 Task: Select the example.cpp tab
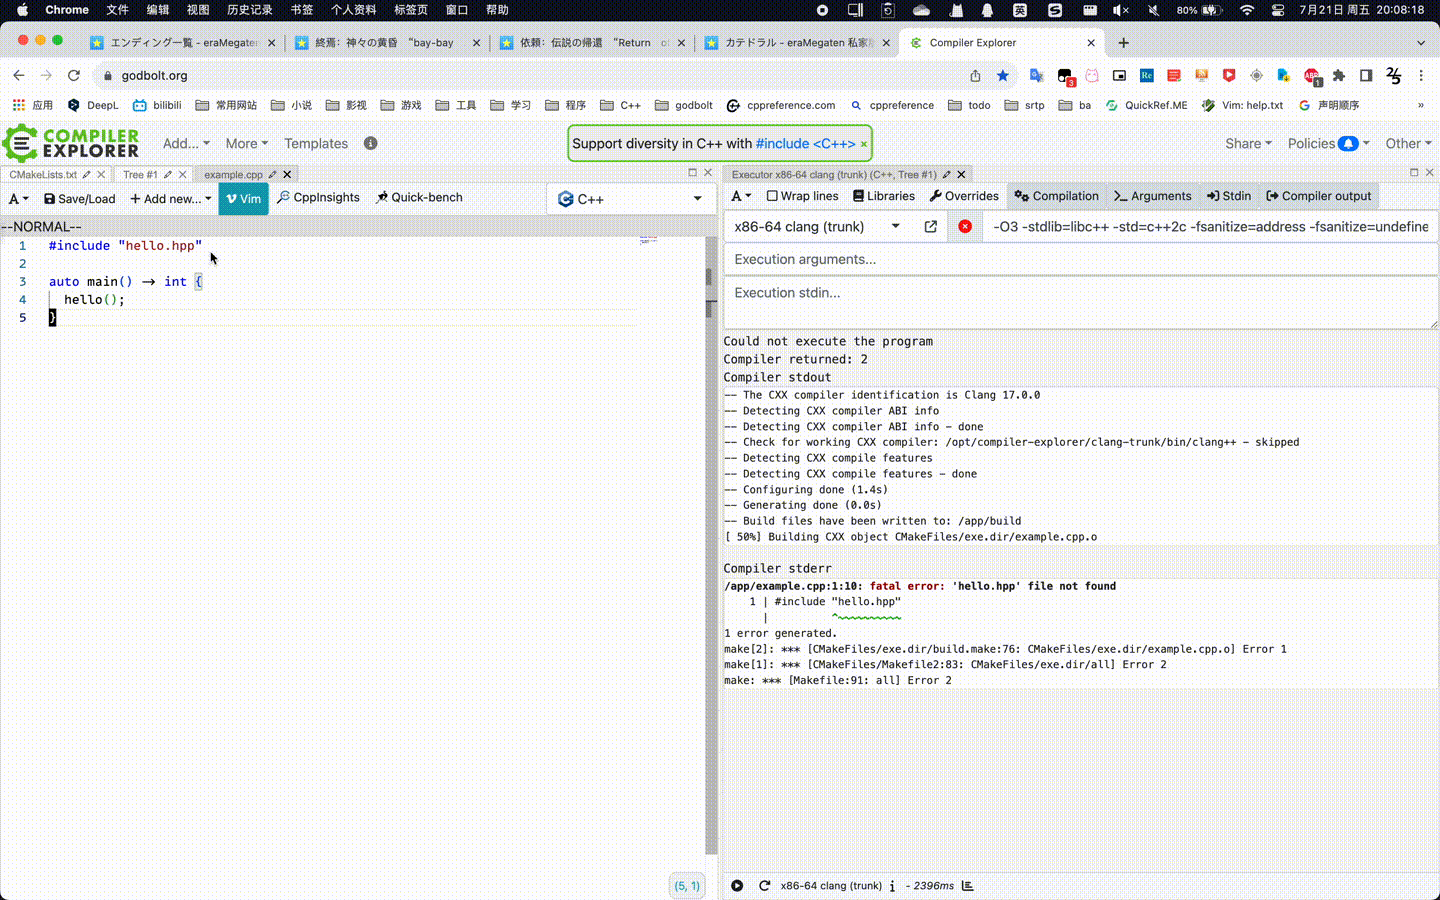click(x=233, y=174)
